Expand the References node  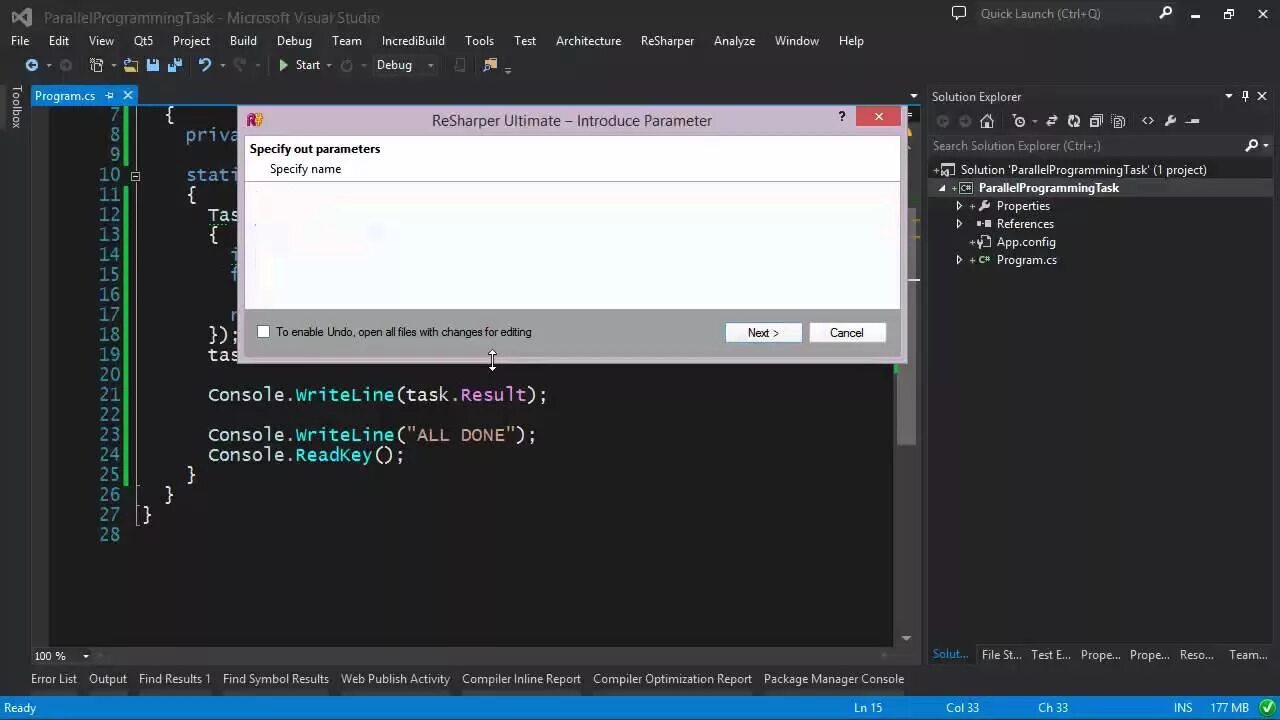(x=959, y=224)
